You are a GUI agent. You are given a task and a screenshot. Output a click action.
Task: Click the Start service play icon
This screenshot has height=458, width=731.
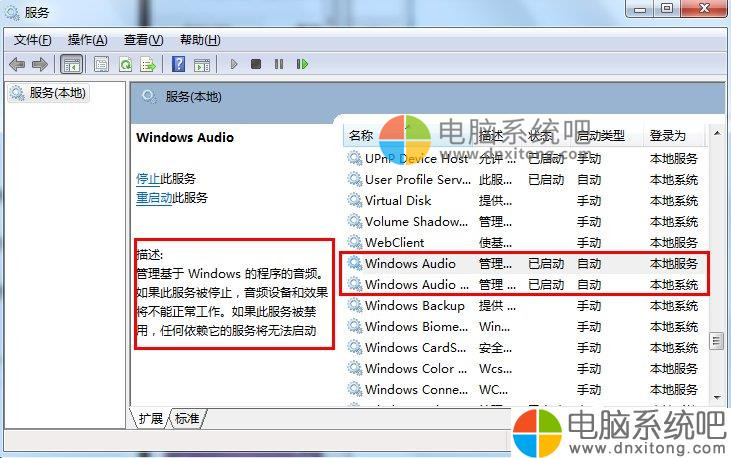pyautogui.click(x=234, y=64)
